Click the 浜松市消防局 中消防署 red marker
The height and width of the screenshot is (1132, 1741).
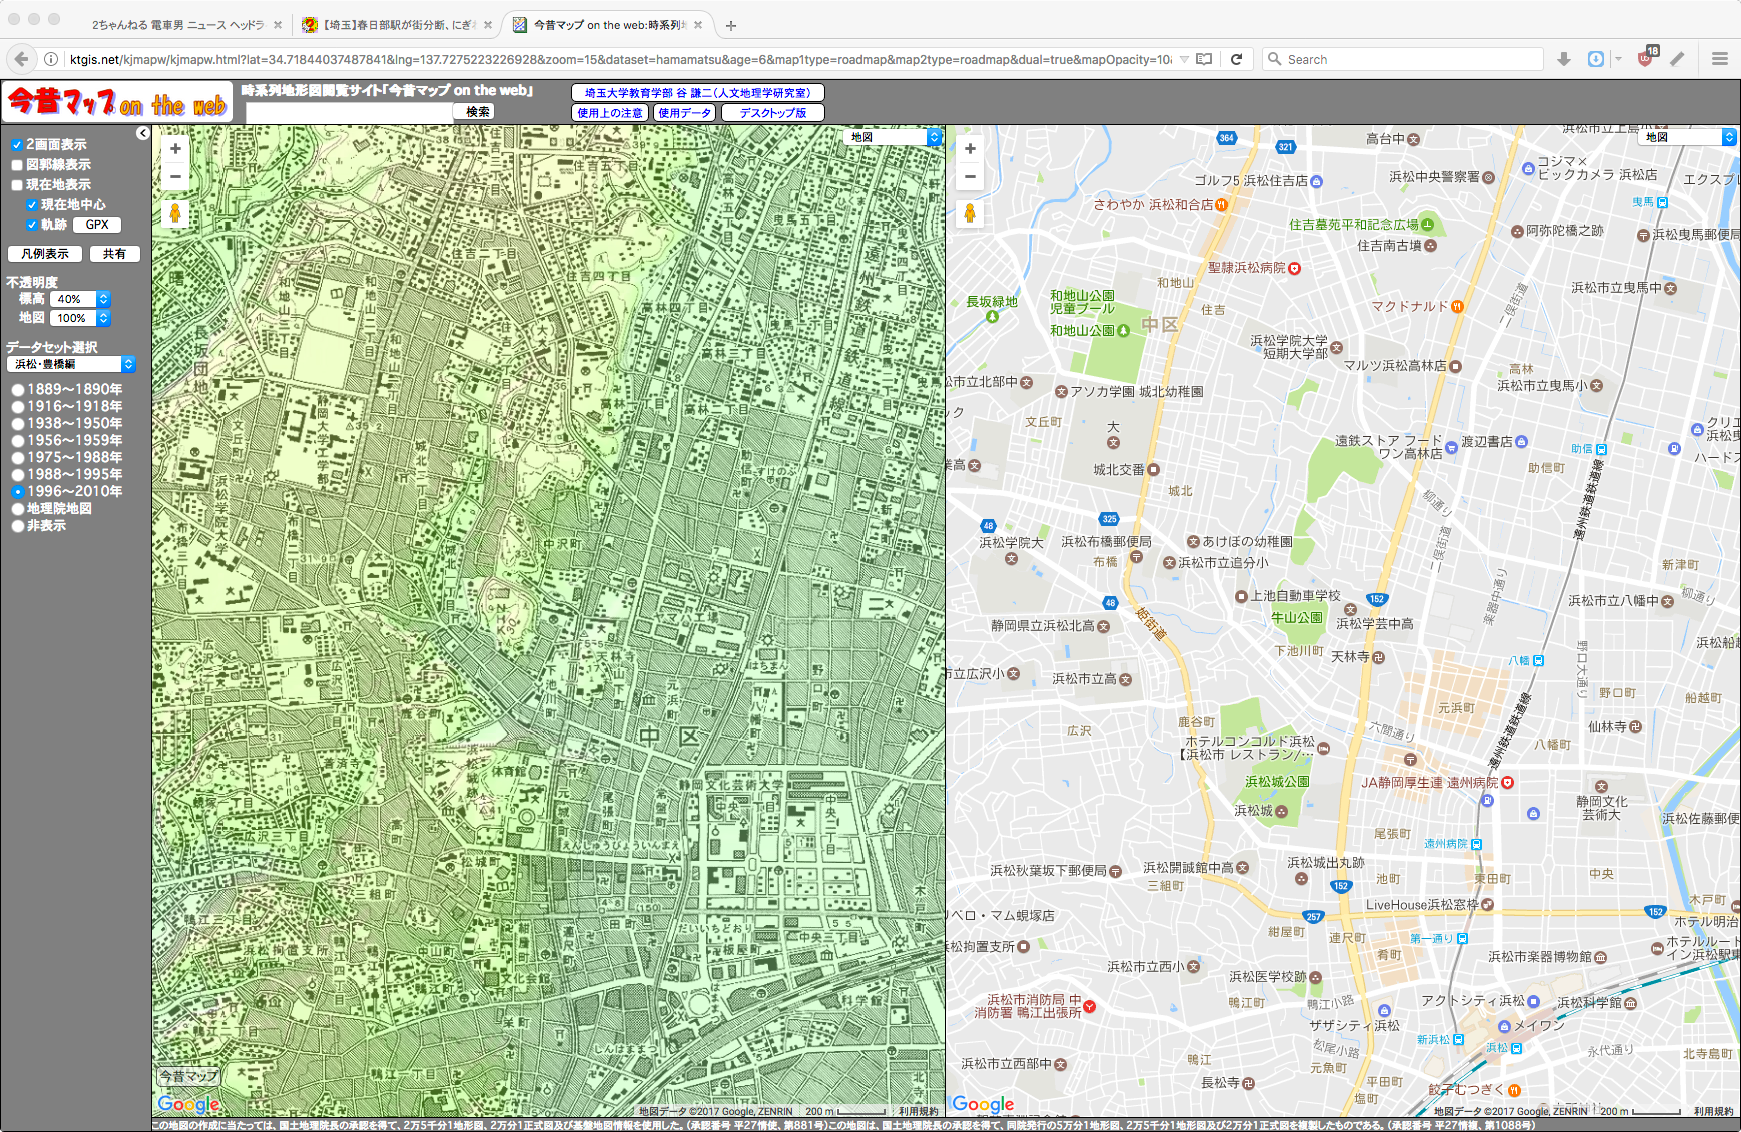click(1090, 1006)
